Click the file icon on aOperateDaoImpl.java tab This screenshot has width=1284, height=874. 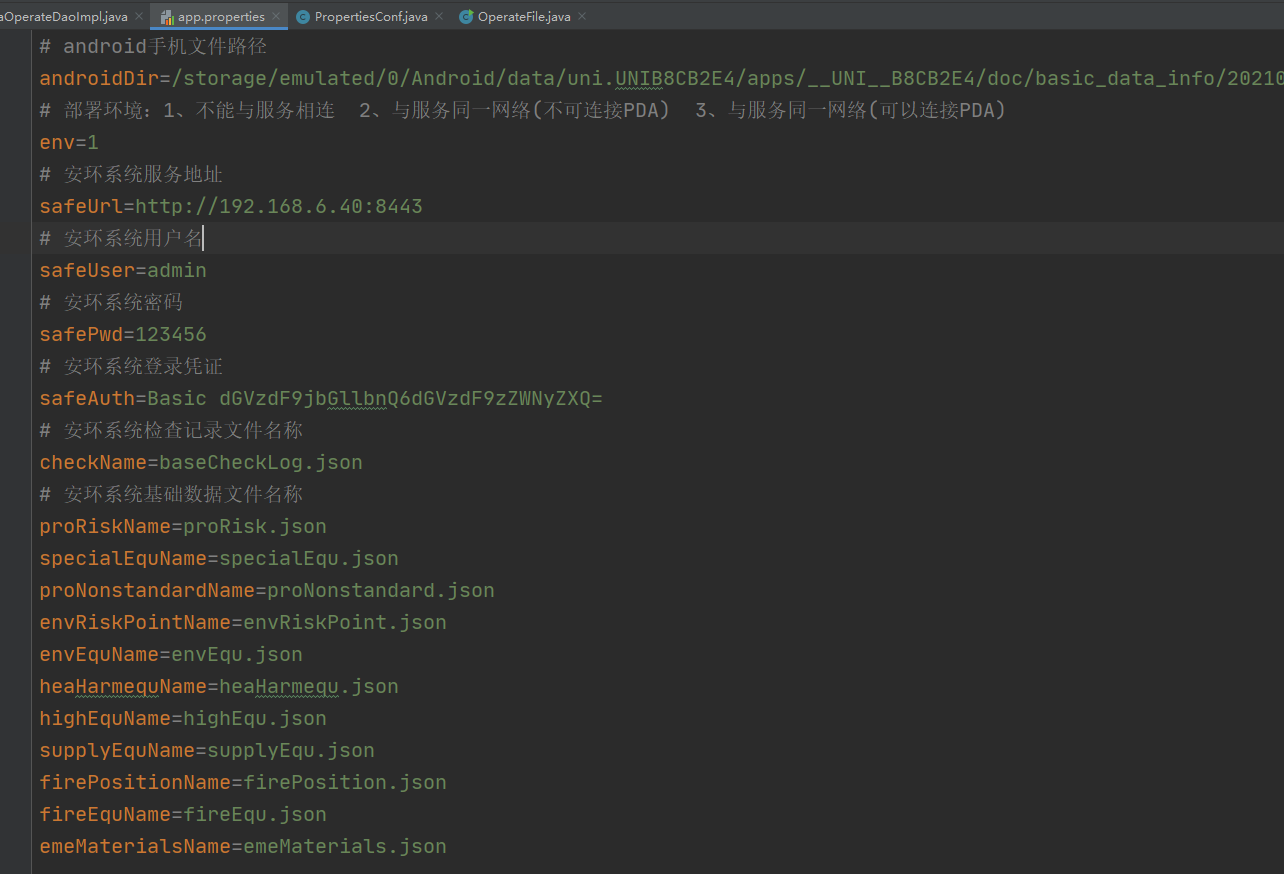point(6,16)
